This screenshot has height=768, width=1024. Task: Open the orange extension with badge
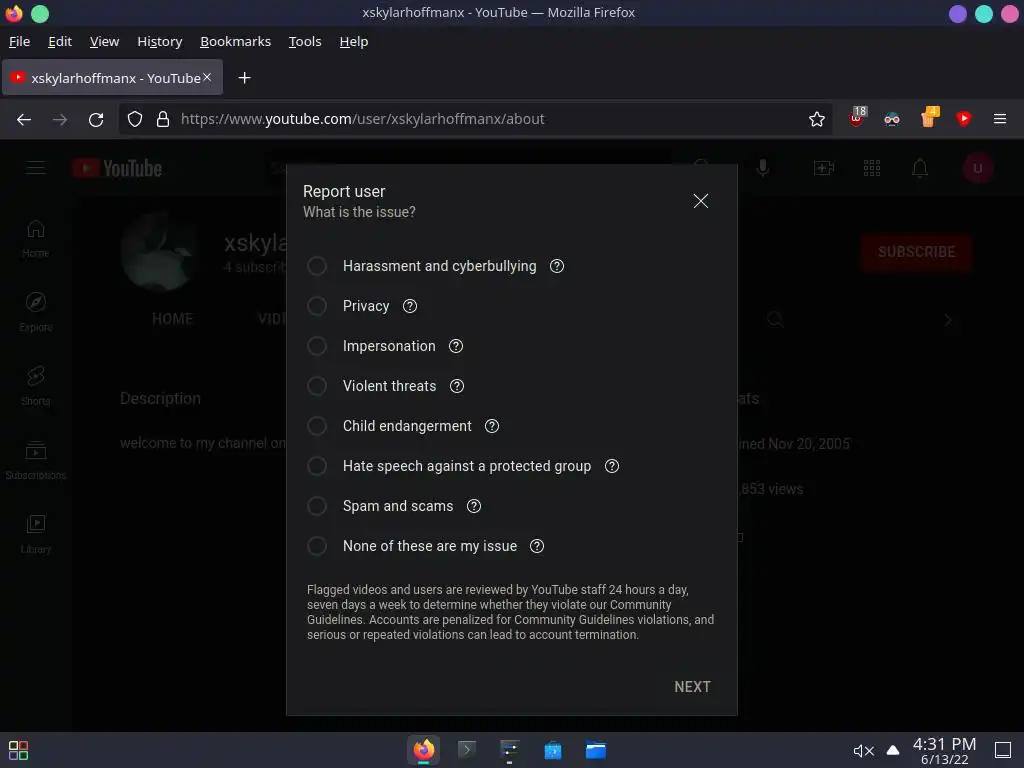tap(929, 118)
